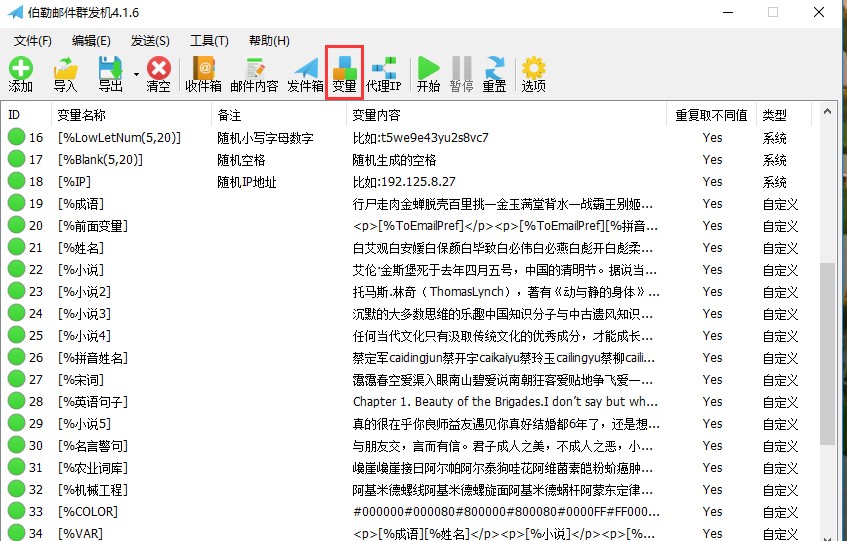Click the #000000#000080 color values content cell

(506, 511)
